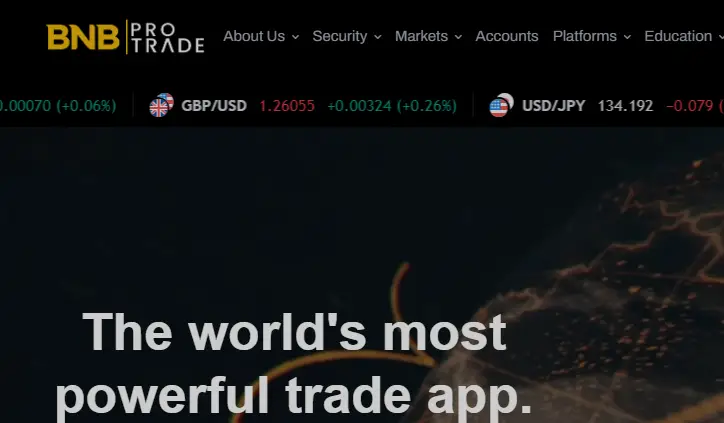Click the GBP/USD flag pair icon
724x423 pixels.
coord(162,105)
